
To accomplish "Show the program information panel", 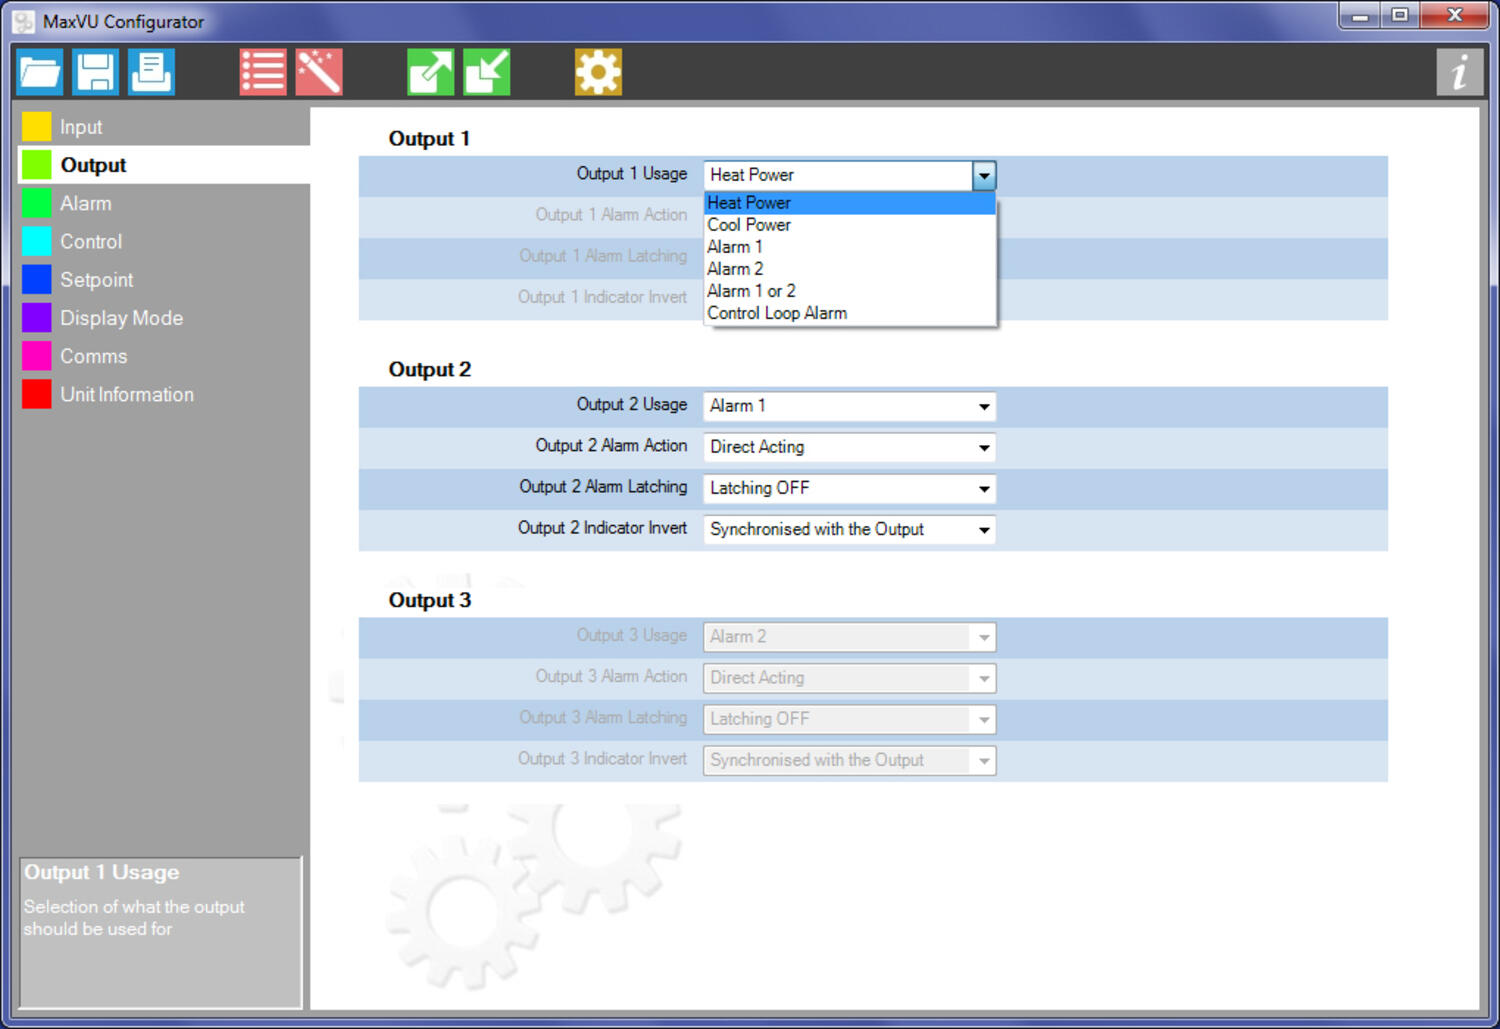I will coord(1459,71).
